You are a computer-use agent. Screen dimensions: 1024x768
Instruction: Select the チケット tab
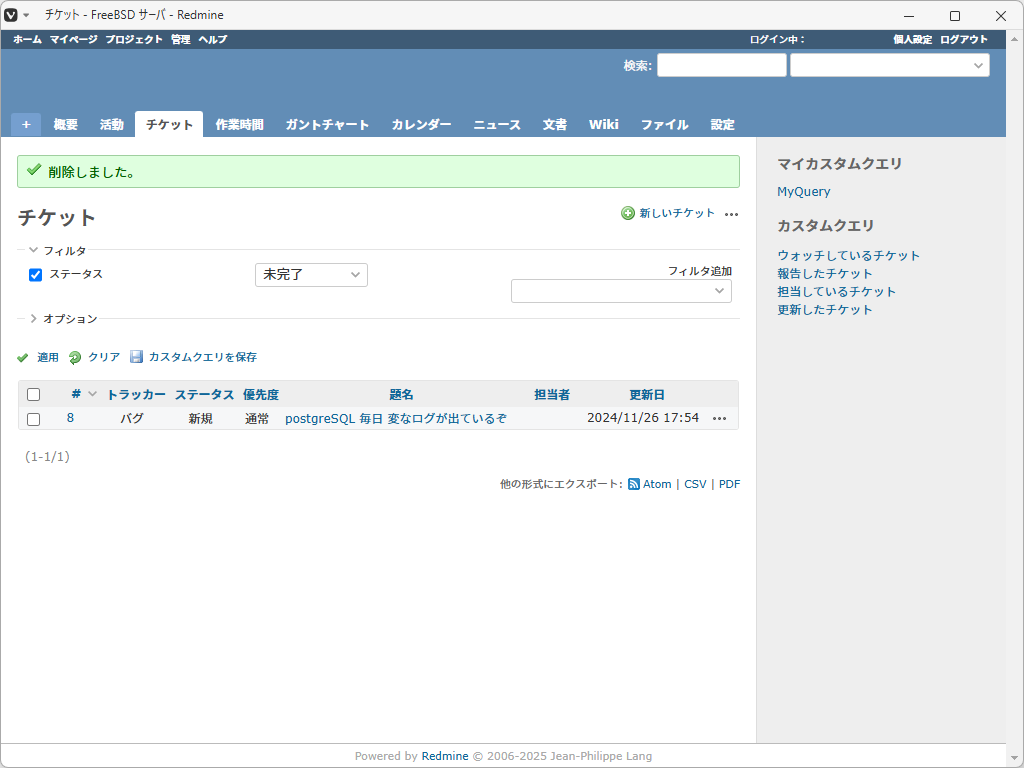(x=169, y=124)
